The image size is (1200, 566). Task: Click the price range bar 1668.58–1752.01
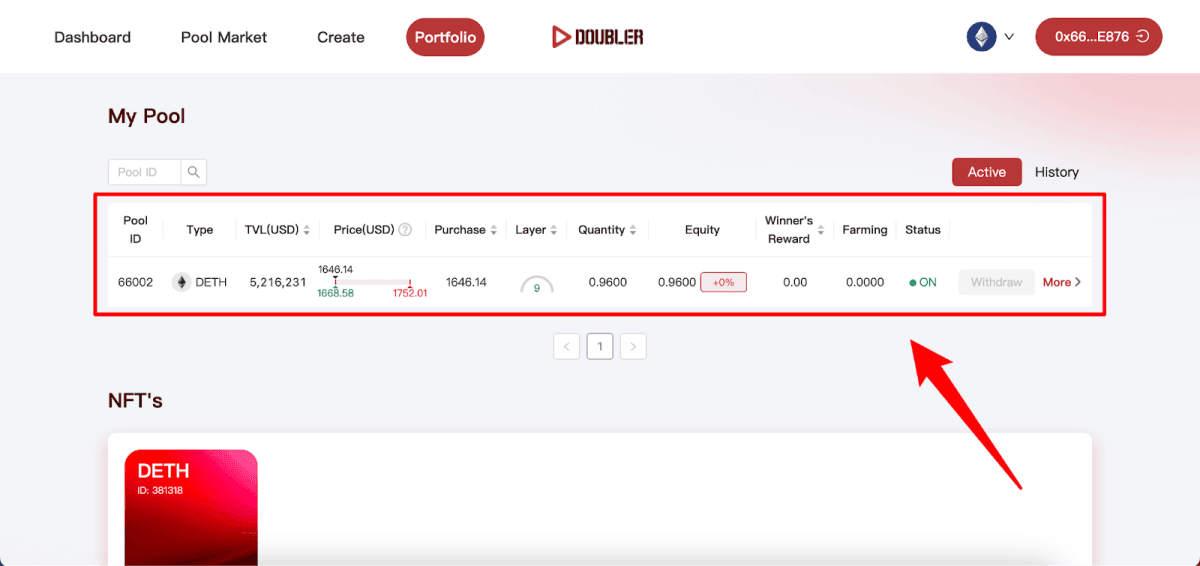coord(372,282)
